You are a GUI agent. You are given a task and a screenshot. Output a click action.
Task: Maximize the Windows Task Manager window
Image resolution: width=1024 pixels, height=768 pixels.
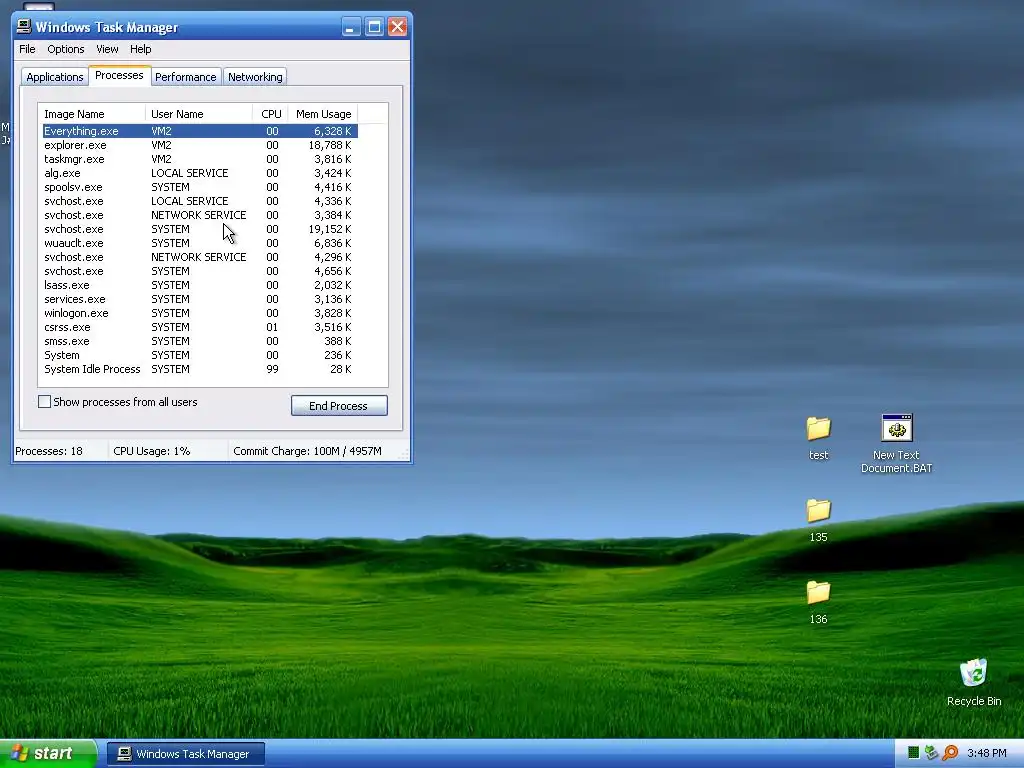pos(374,27)
